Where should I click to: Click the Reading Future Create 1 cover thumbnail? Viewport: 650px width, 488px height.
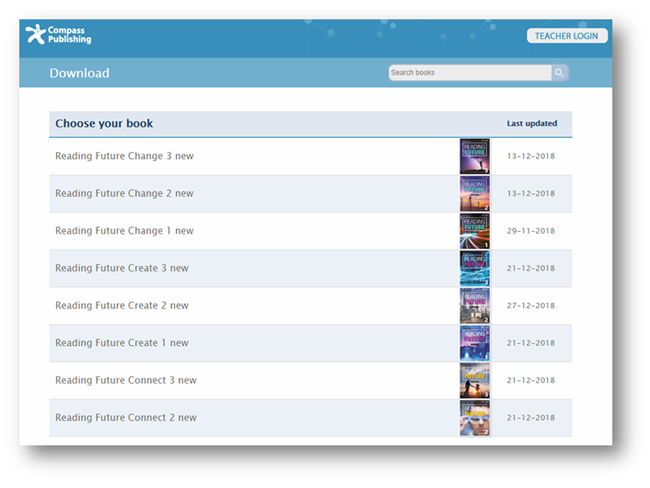point(475,343)
